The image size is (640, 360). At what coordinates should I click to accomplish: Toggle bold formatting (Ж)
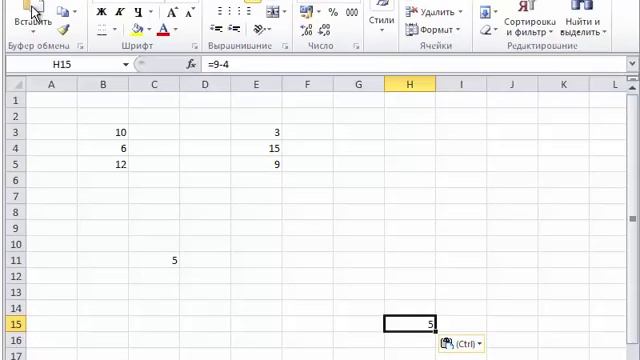click(x=101, y=12)
